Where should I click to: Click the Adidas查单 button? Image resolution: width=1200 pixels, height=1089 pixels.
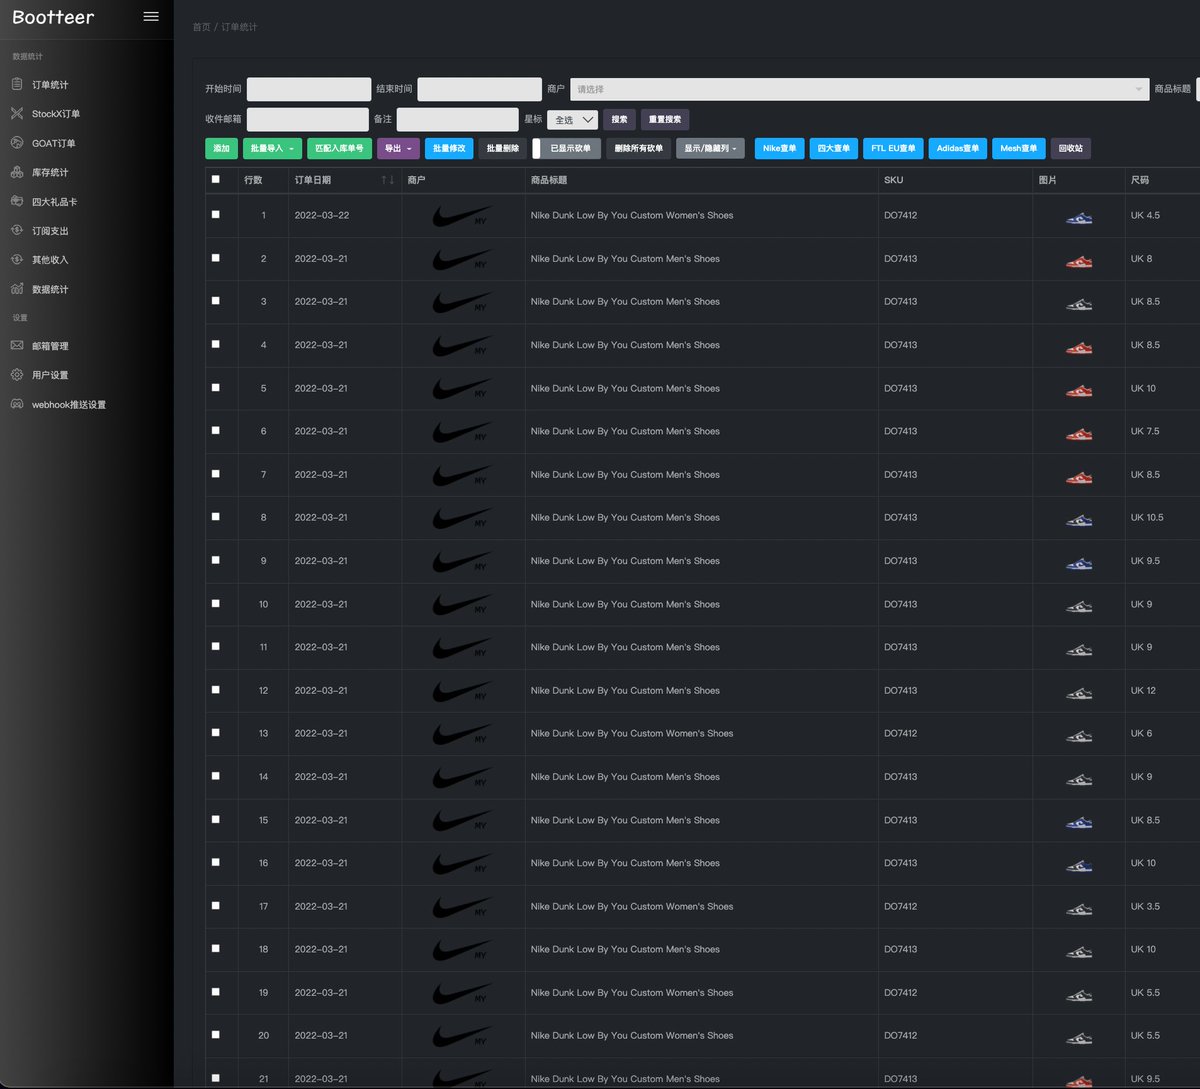pos(958,148)
